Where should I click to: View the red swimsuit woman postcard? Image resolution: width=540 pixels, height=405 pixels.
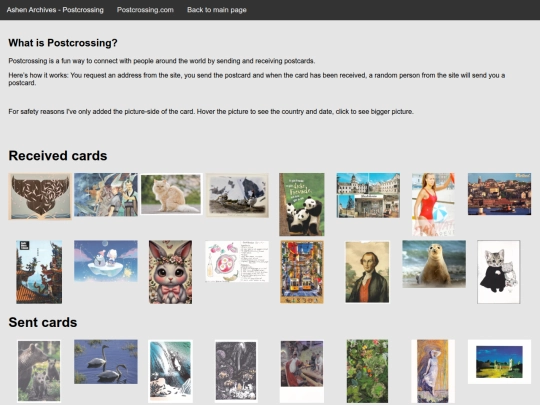[433, 204]
